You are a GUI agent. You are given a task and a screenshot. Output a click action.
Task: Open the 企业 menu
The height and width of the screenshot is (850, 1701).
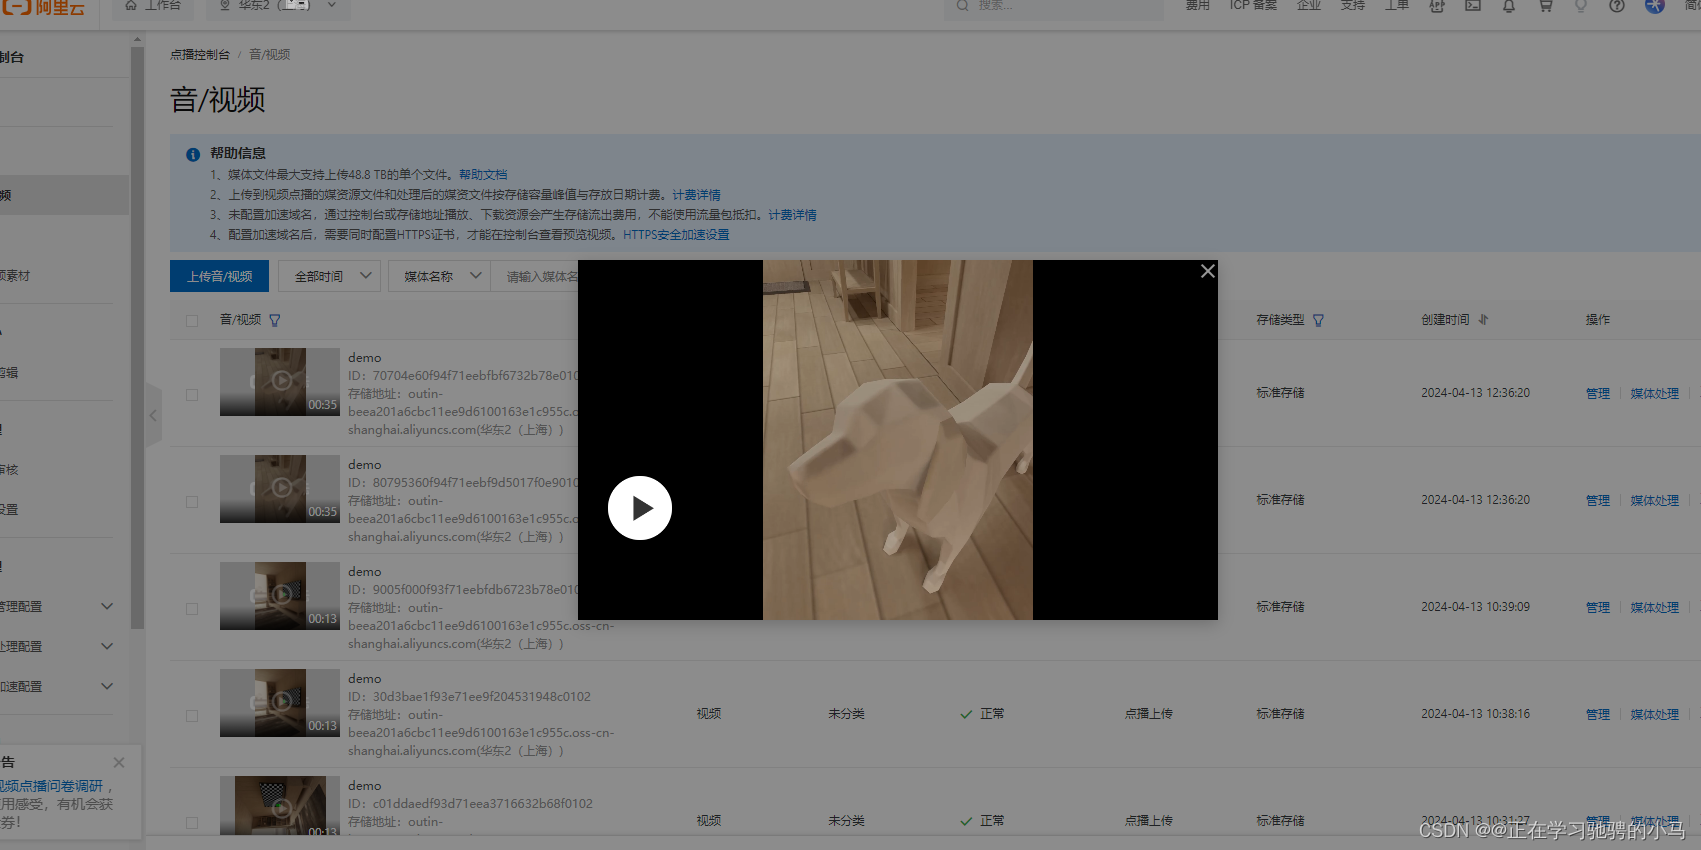[1308, 5]
